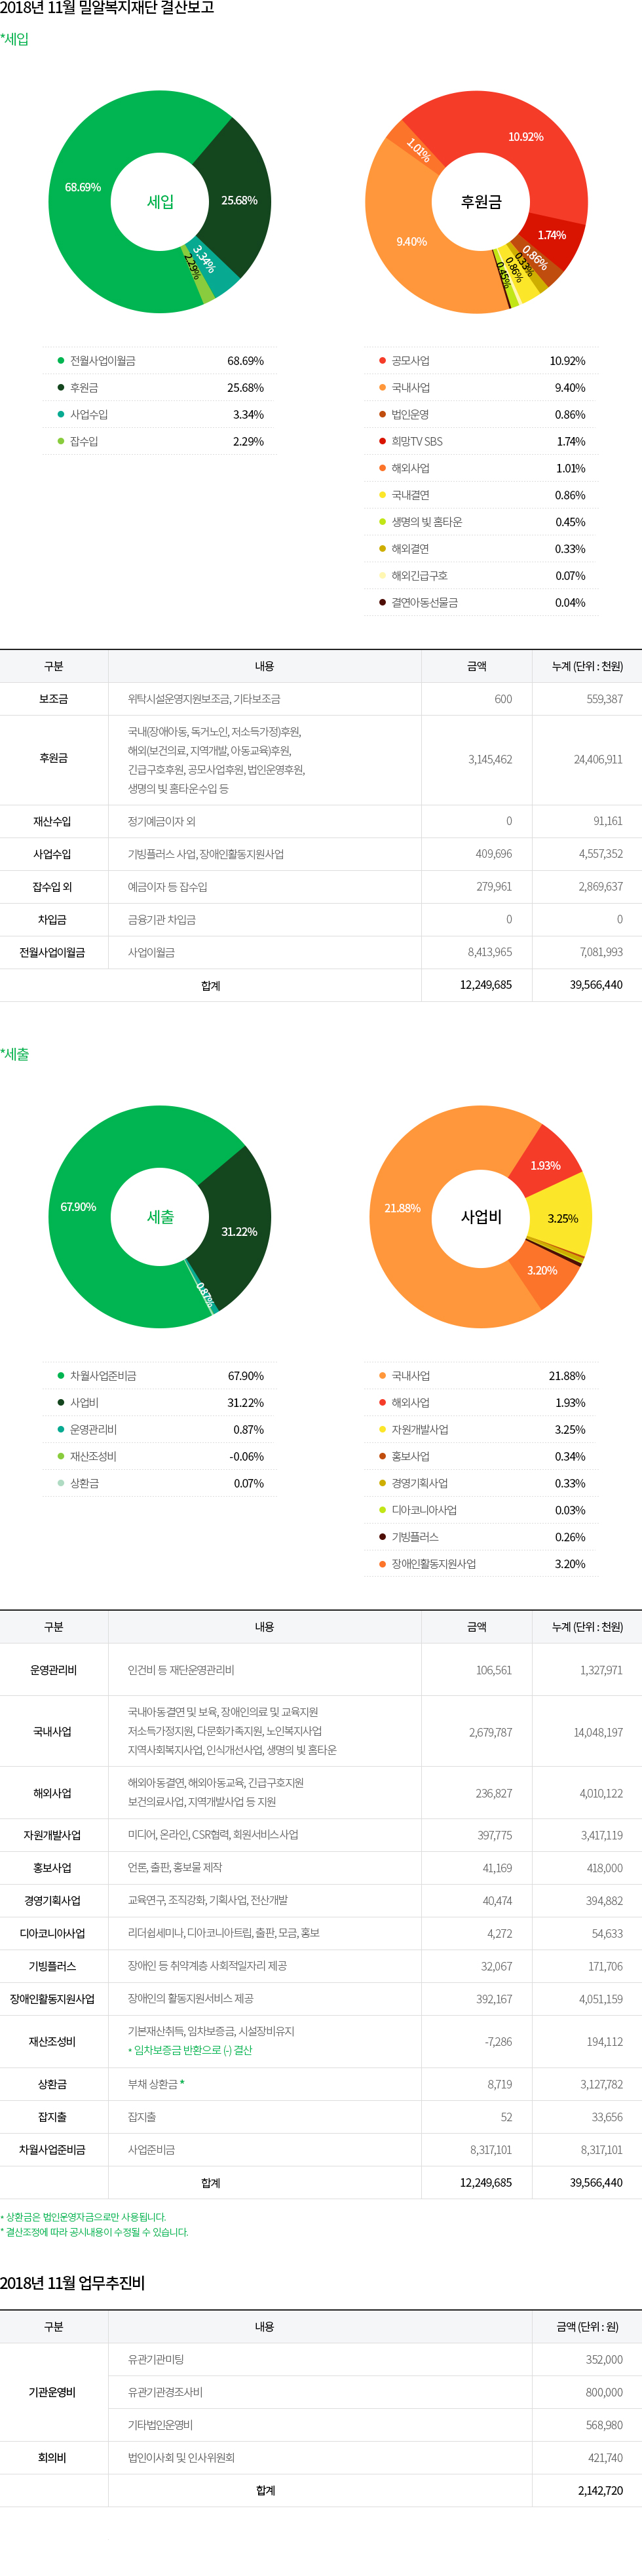Select the 3.25% yellow slice in 사업비 chart

click(x=562, y=1218)
